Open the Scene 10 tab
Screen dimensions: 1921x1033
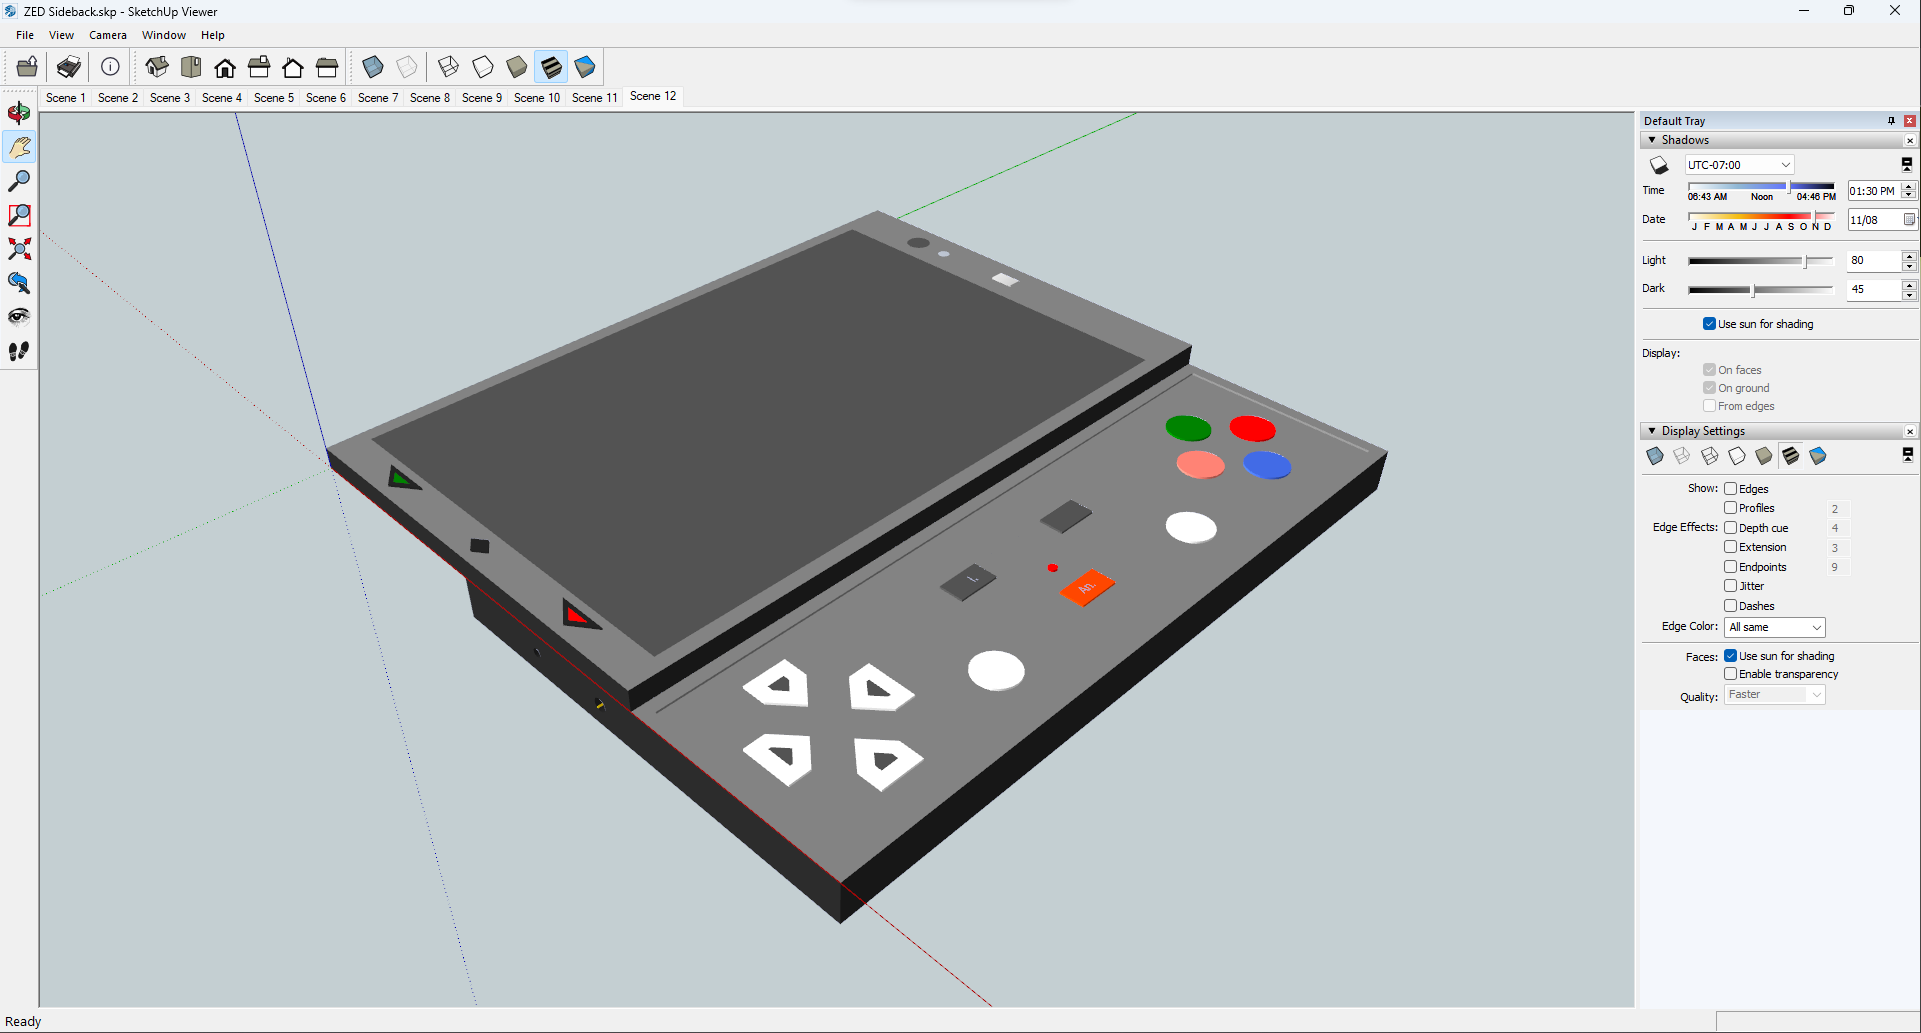point(536,98)
